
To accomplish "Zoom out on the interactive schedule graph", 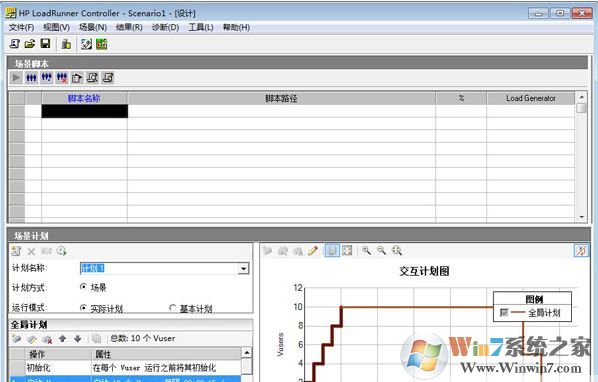I will coord(381,250).
